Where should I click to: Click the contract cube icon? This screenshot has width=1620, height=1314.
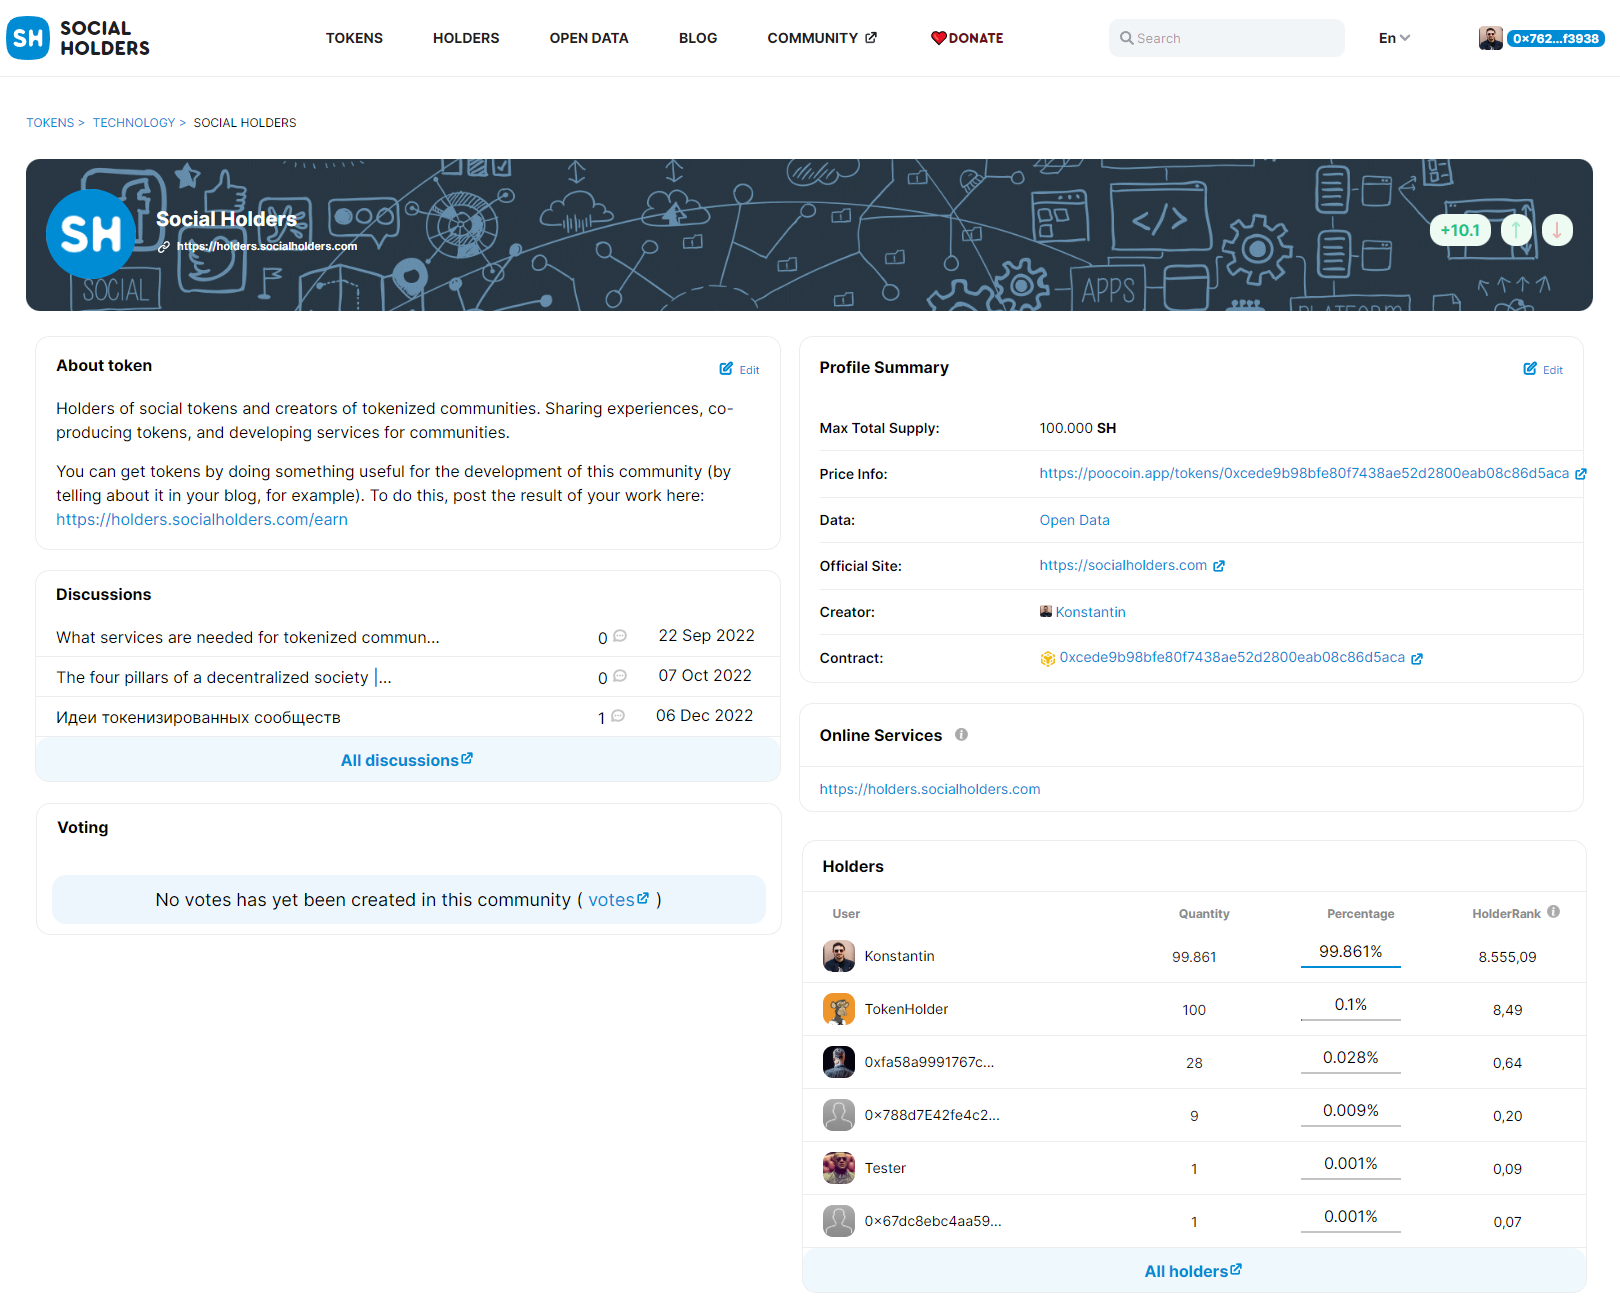click(1048, 658)
